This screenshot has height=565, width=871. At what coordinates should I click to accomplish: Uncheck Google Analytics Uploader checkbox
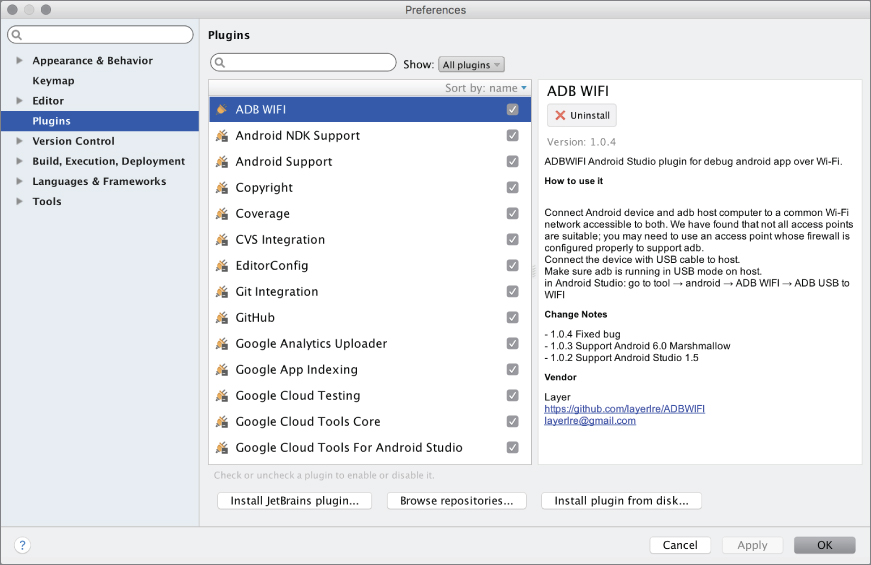click(x=513, y=343)
